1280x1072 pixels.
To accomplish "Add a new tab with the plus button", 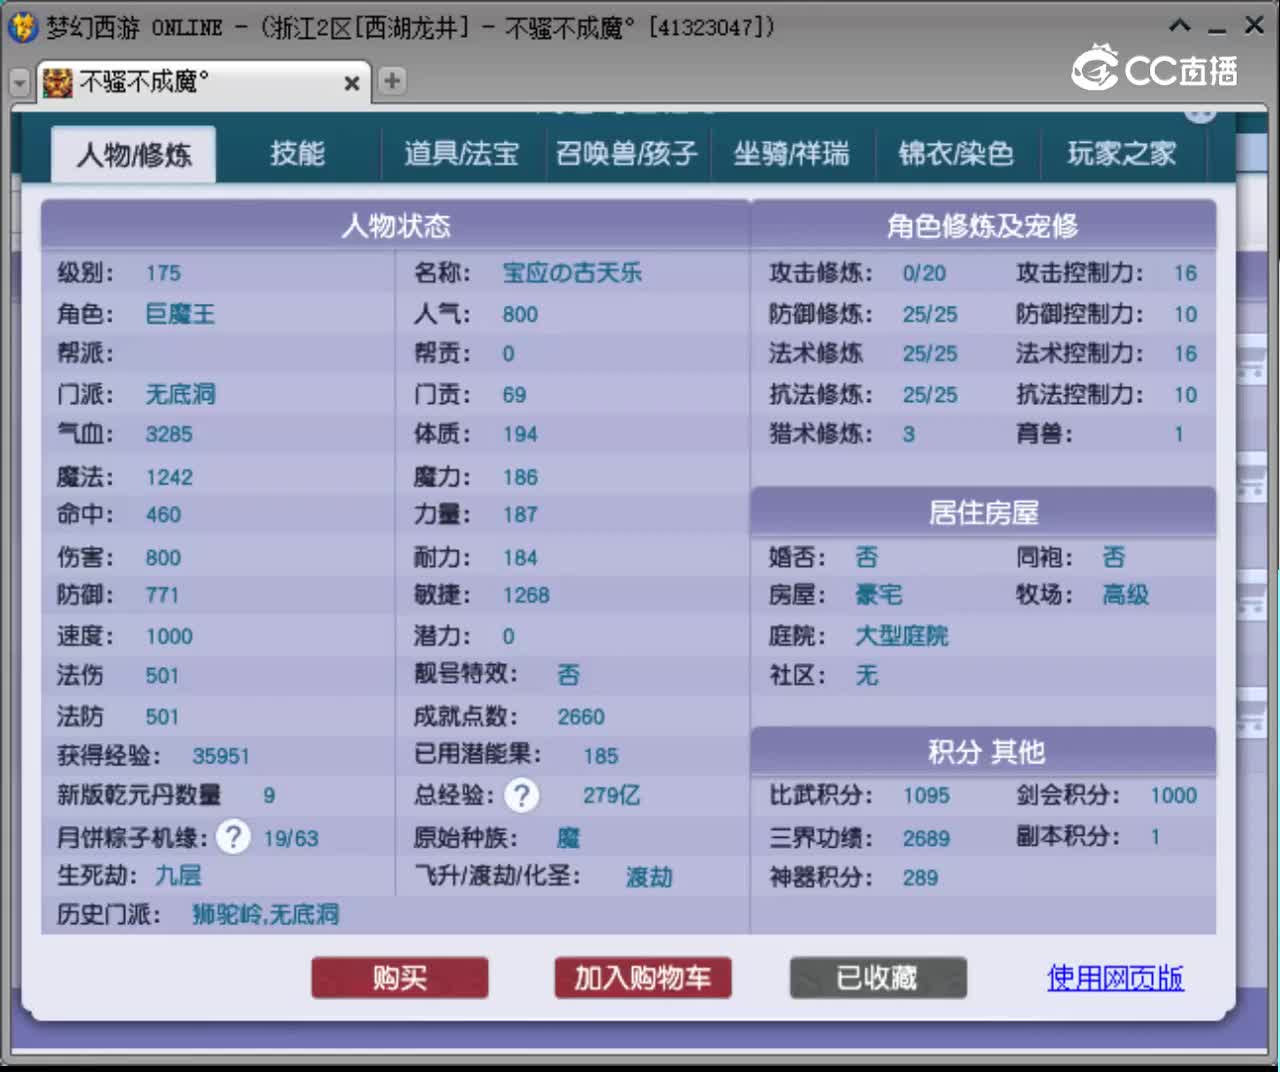I will (392, 81).
